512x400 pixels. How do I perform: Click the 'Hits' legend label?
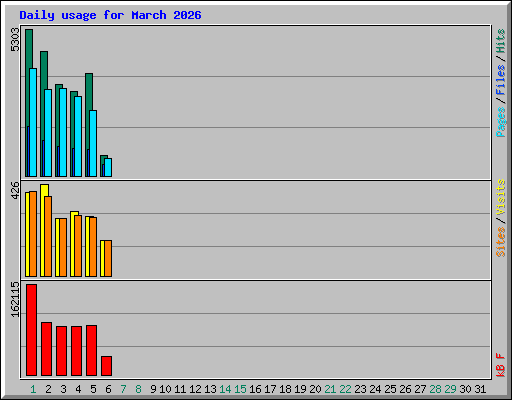(x=501, y=41)
